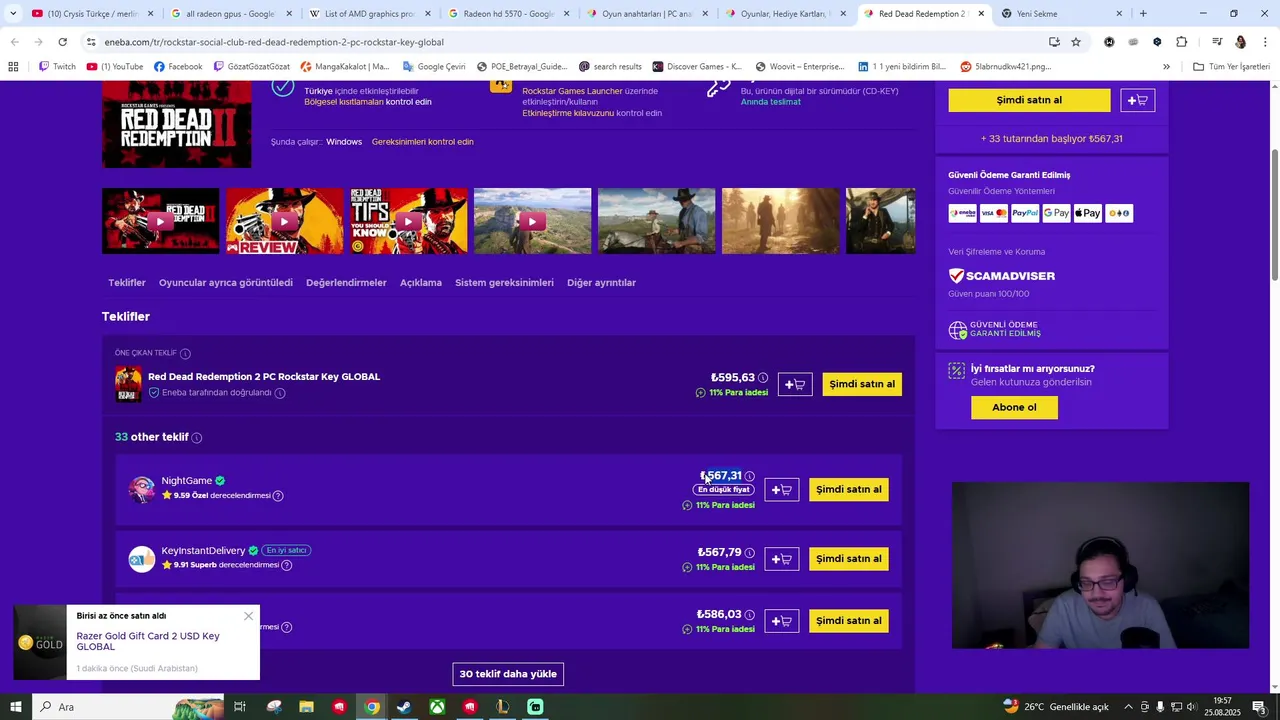Open Google Çeviri bookmark
This screenshot has height=720, width=1280.
coord(434,67)
